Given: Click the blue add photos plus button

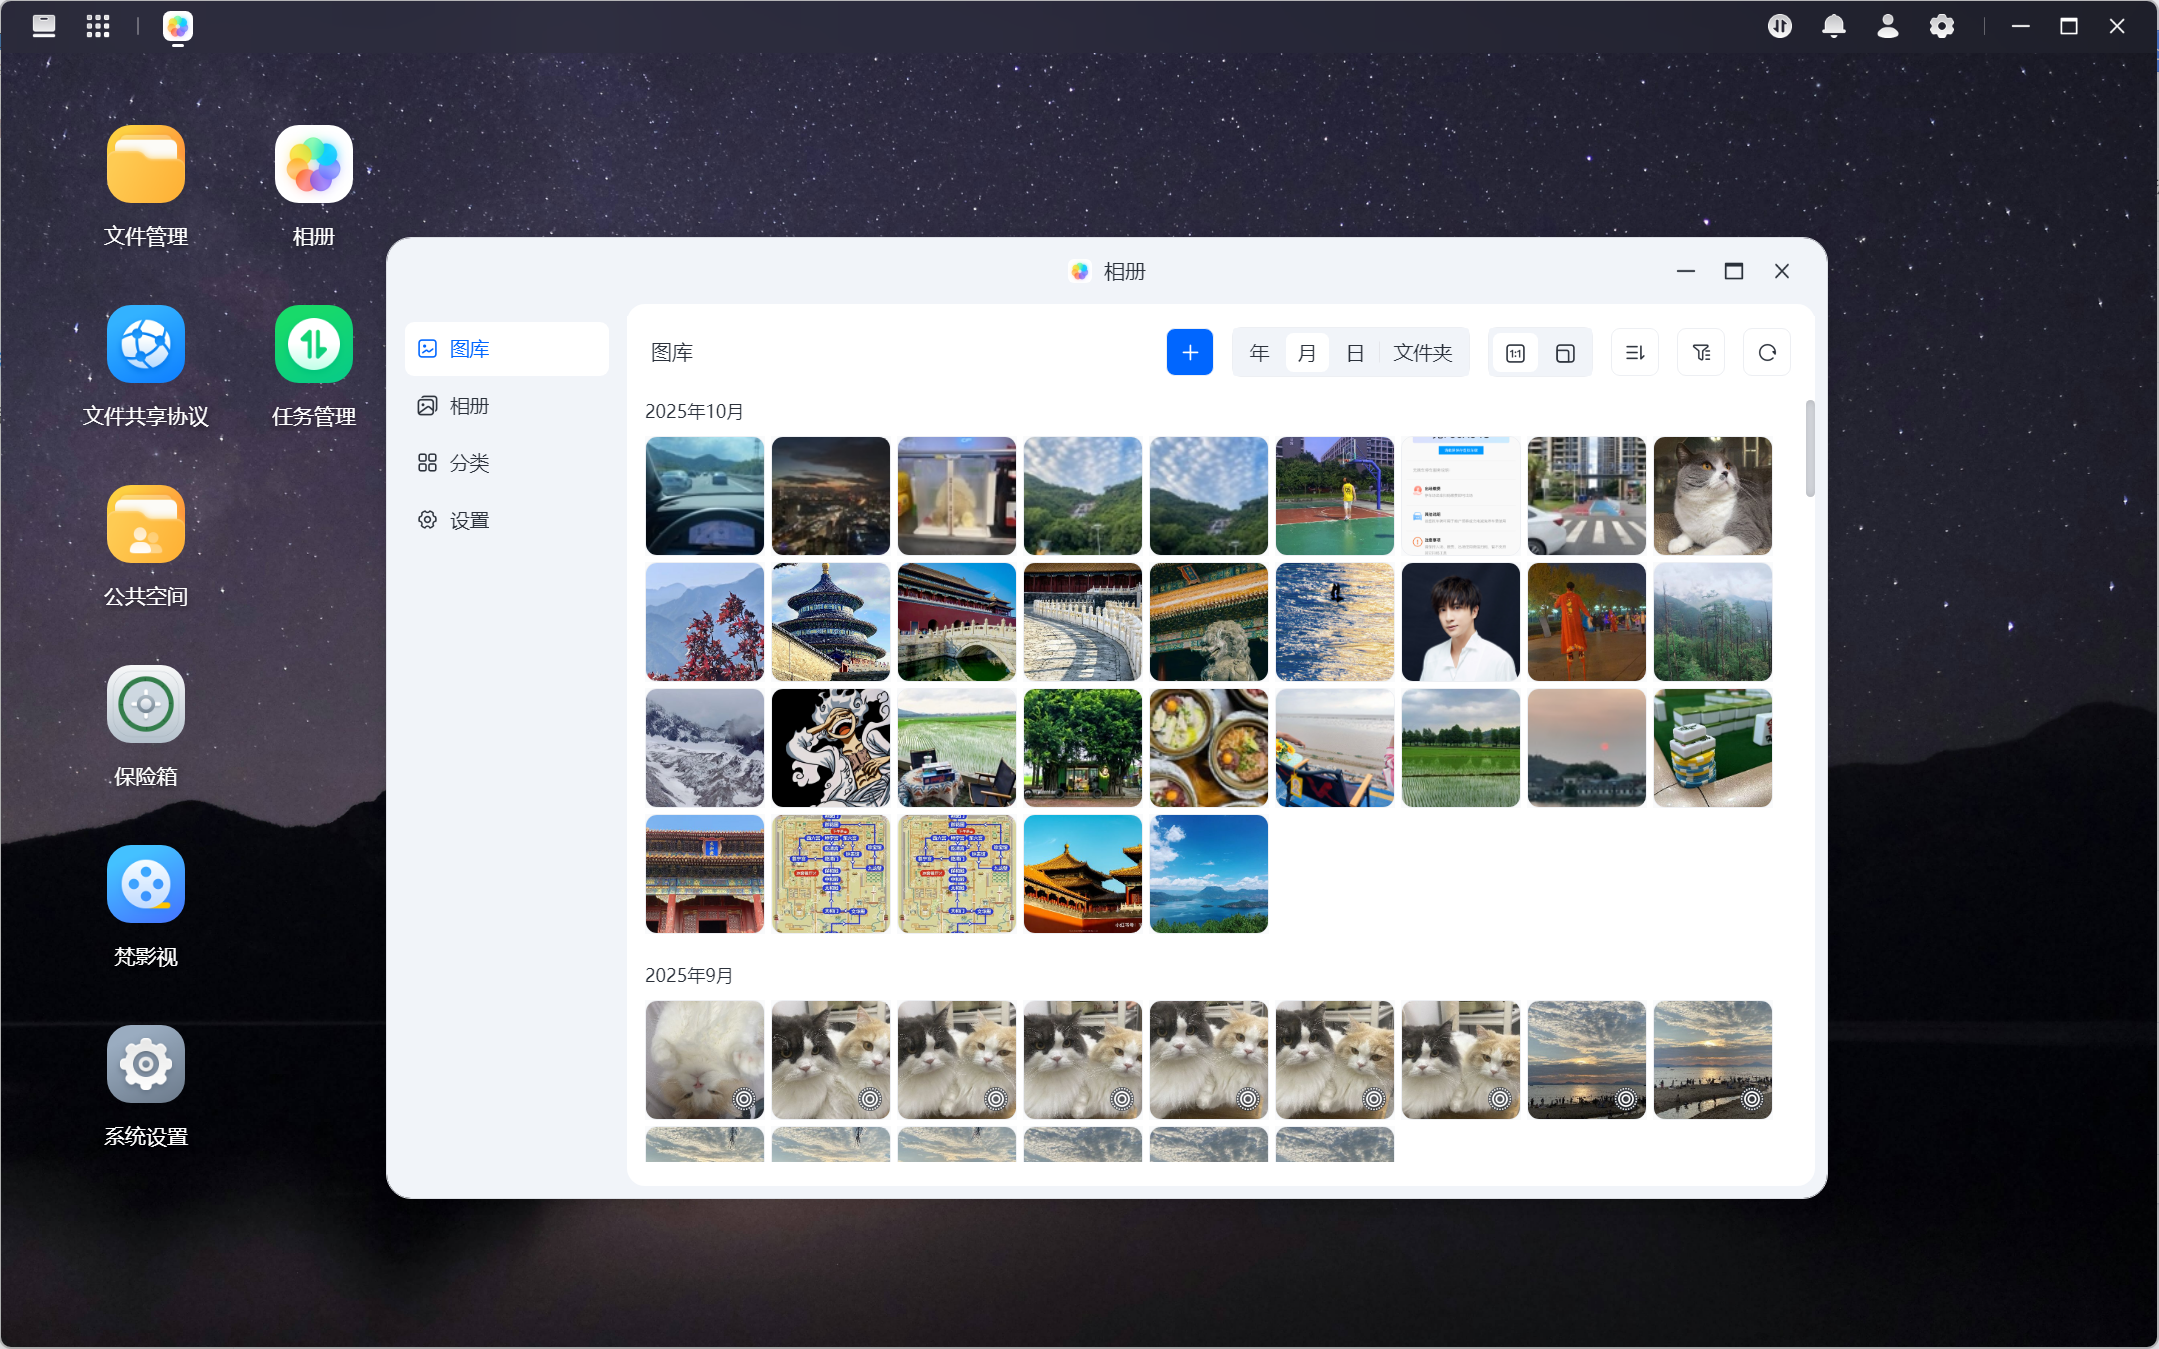Looking at the screenshot, I should click(1189, 352).
